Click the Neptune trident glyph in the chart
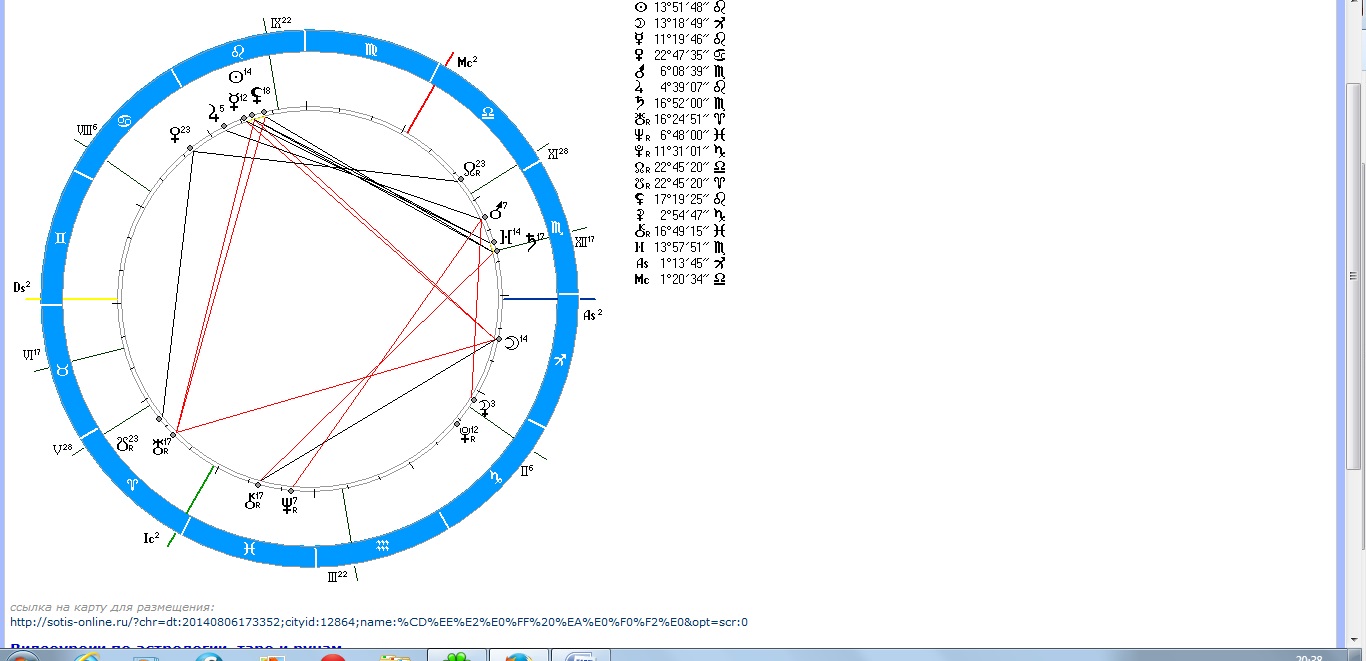1366x661 pixels. tap(288, 505)
